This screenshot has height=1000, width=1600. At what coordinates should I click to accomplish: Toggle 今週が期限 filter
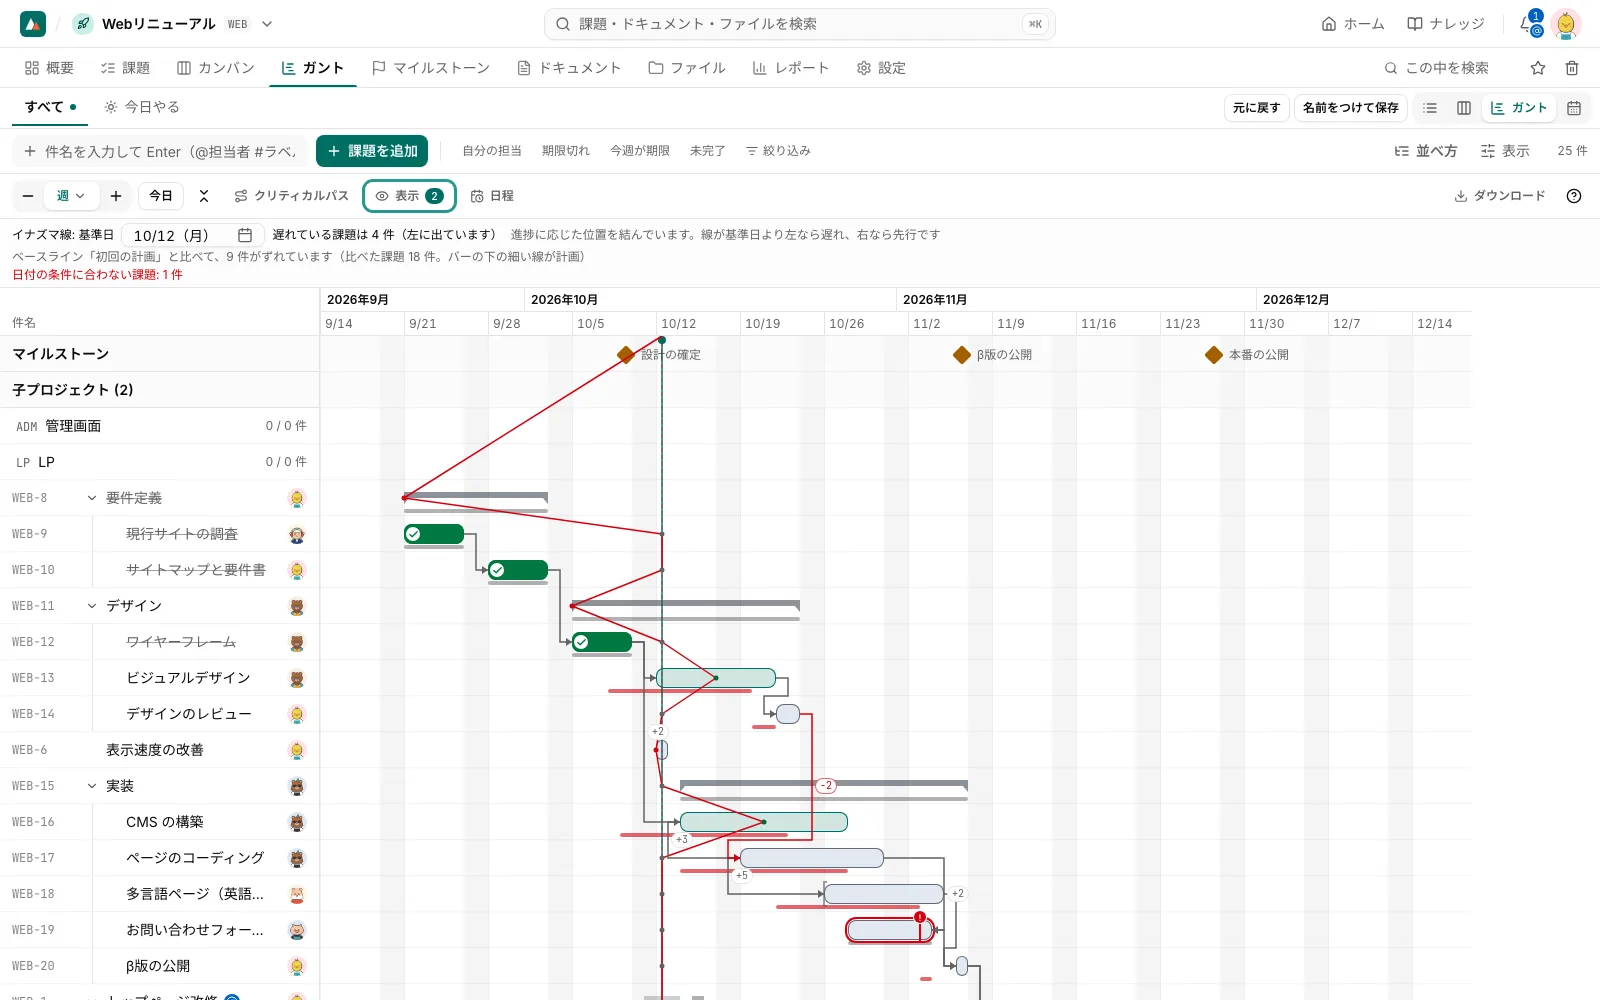click(x=640, y=151)
